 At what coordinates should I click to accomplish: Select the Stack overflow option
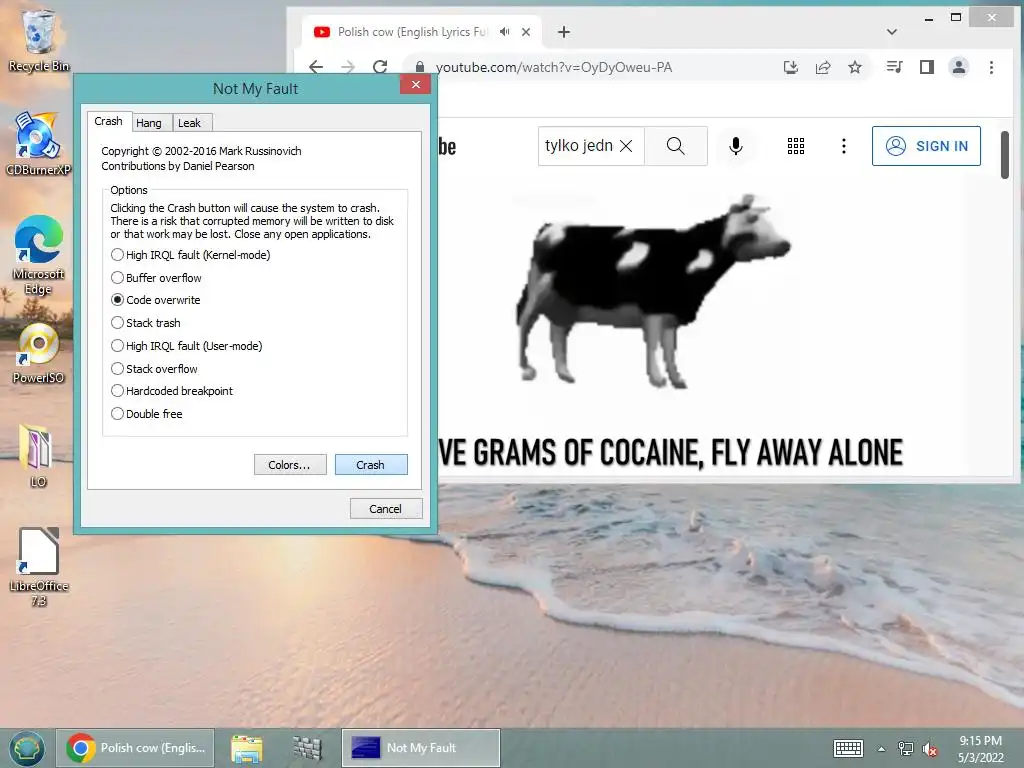click(x=154, y=368)
